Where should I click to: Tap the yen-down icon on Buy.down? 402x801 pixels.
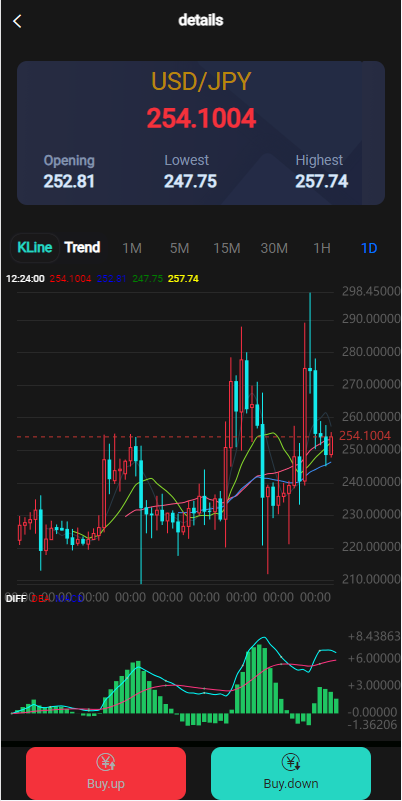(291, 763)
